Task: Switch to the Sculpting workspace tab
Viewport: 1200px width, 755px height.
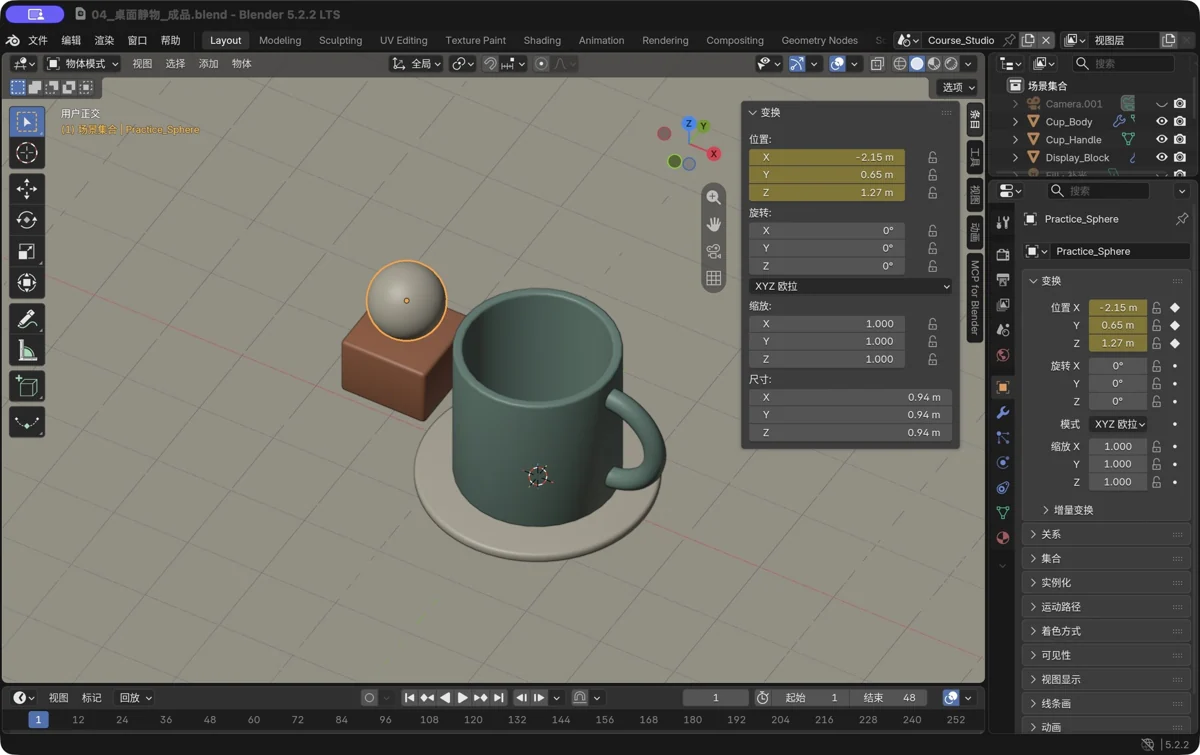Action: click(x=340, y=41)
